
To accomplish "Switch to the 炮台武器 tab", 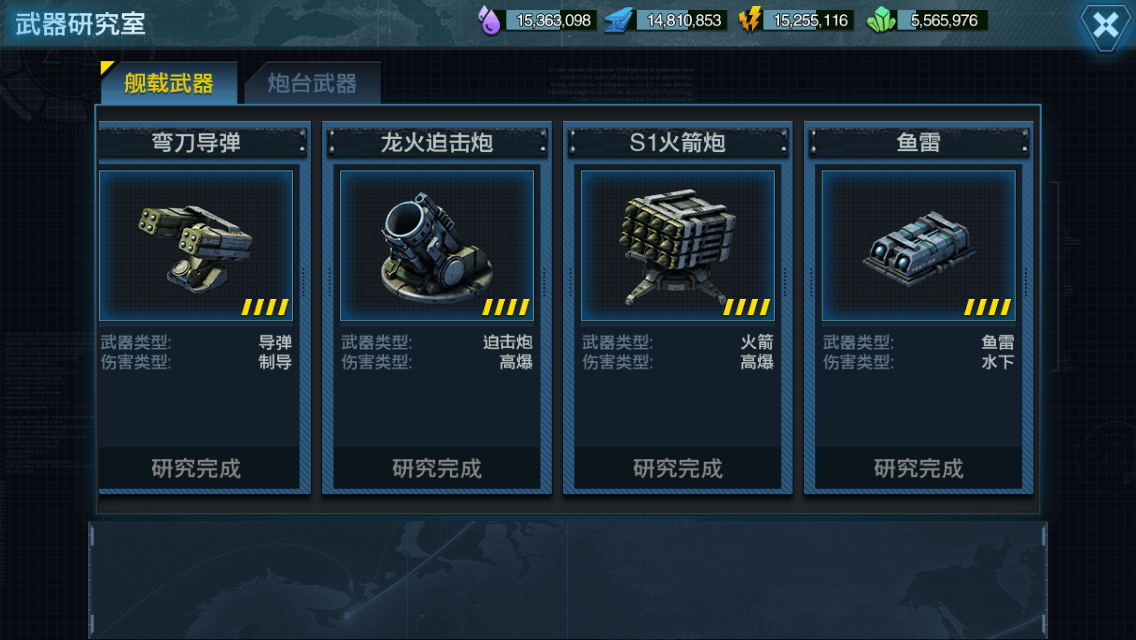I will tap(312, 83).
